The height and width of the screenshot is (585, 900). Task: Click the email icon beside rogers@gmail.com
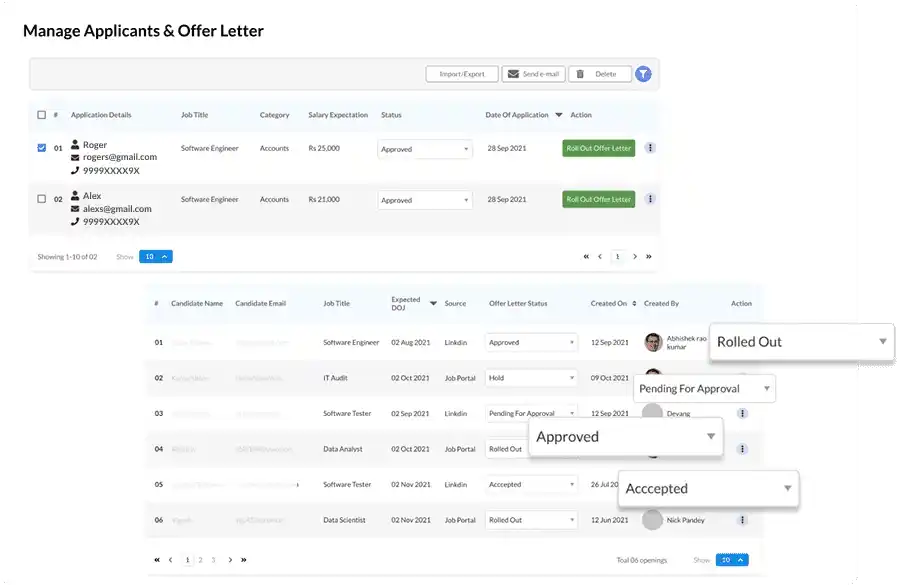click(74, 159)
